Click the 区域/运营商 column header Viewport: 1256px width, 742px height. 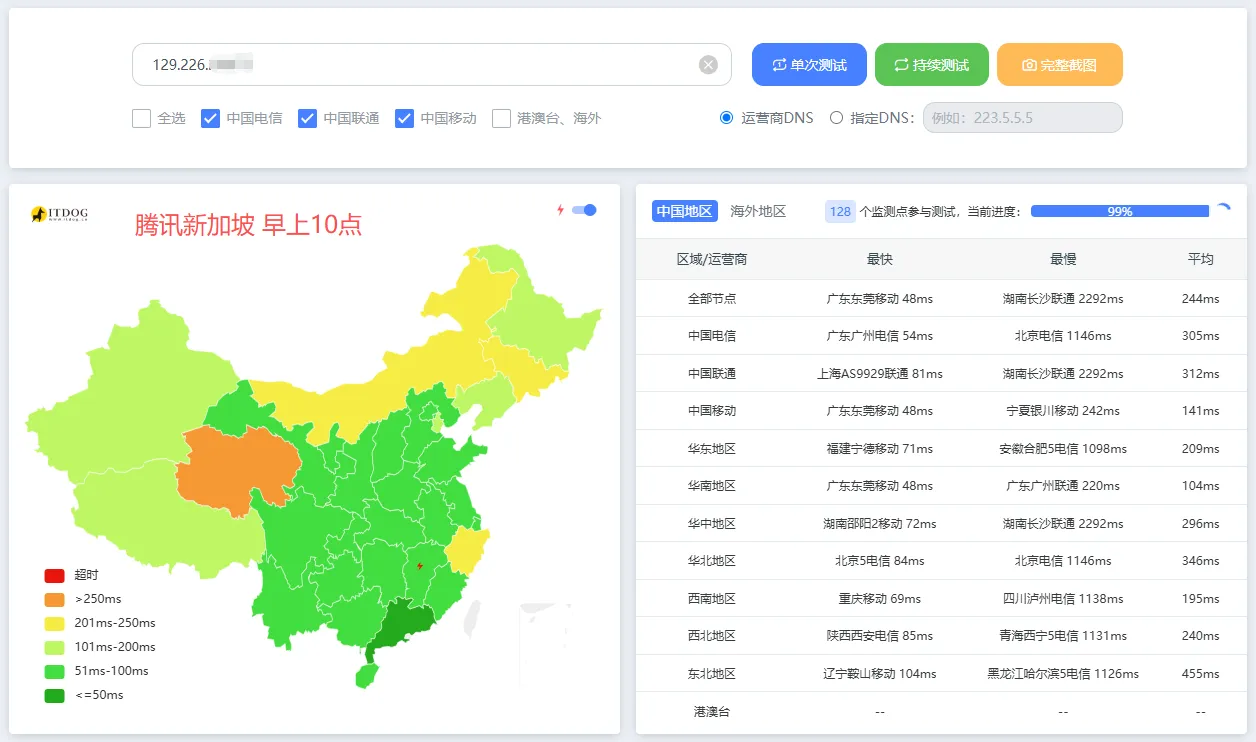(x=712, y=259)
